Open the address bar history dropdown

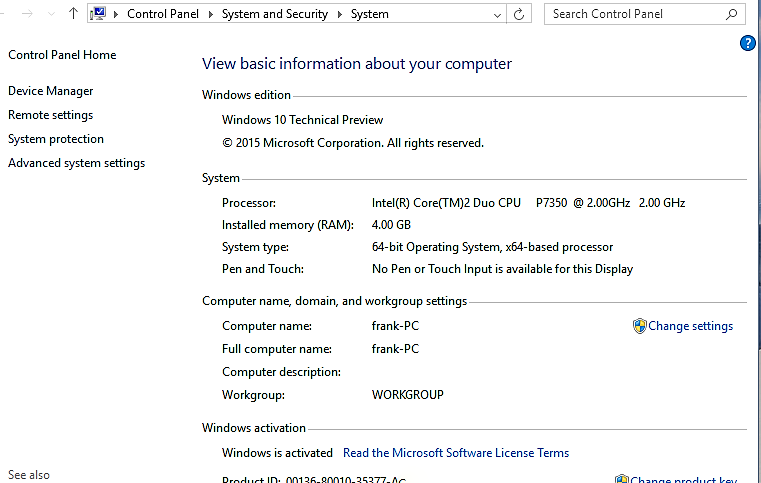point(497,15)
